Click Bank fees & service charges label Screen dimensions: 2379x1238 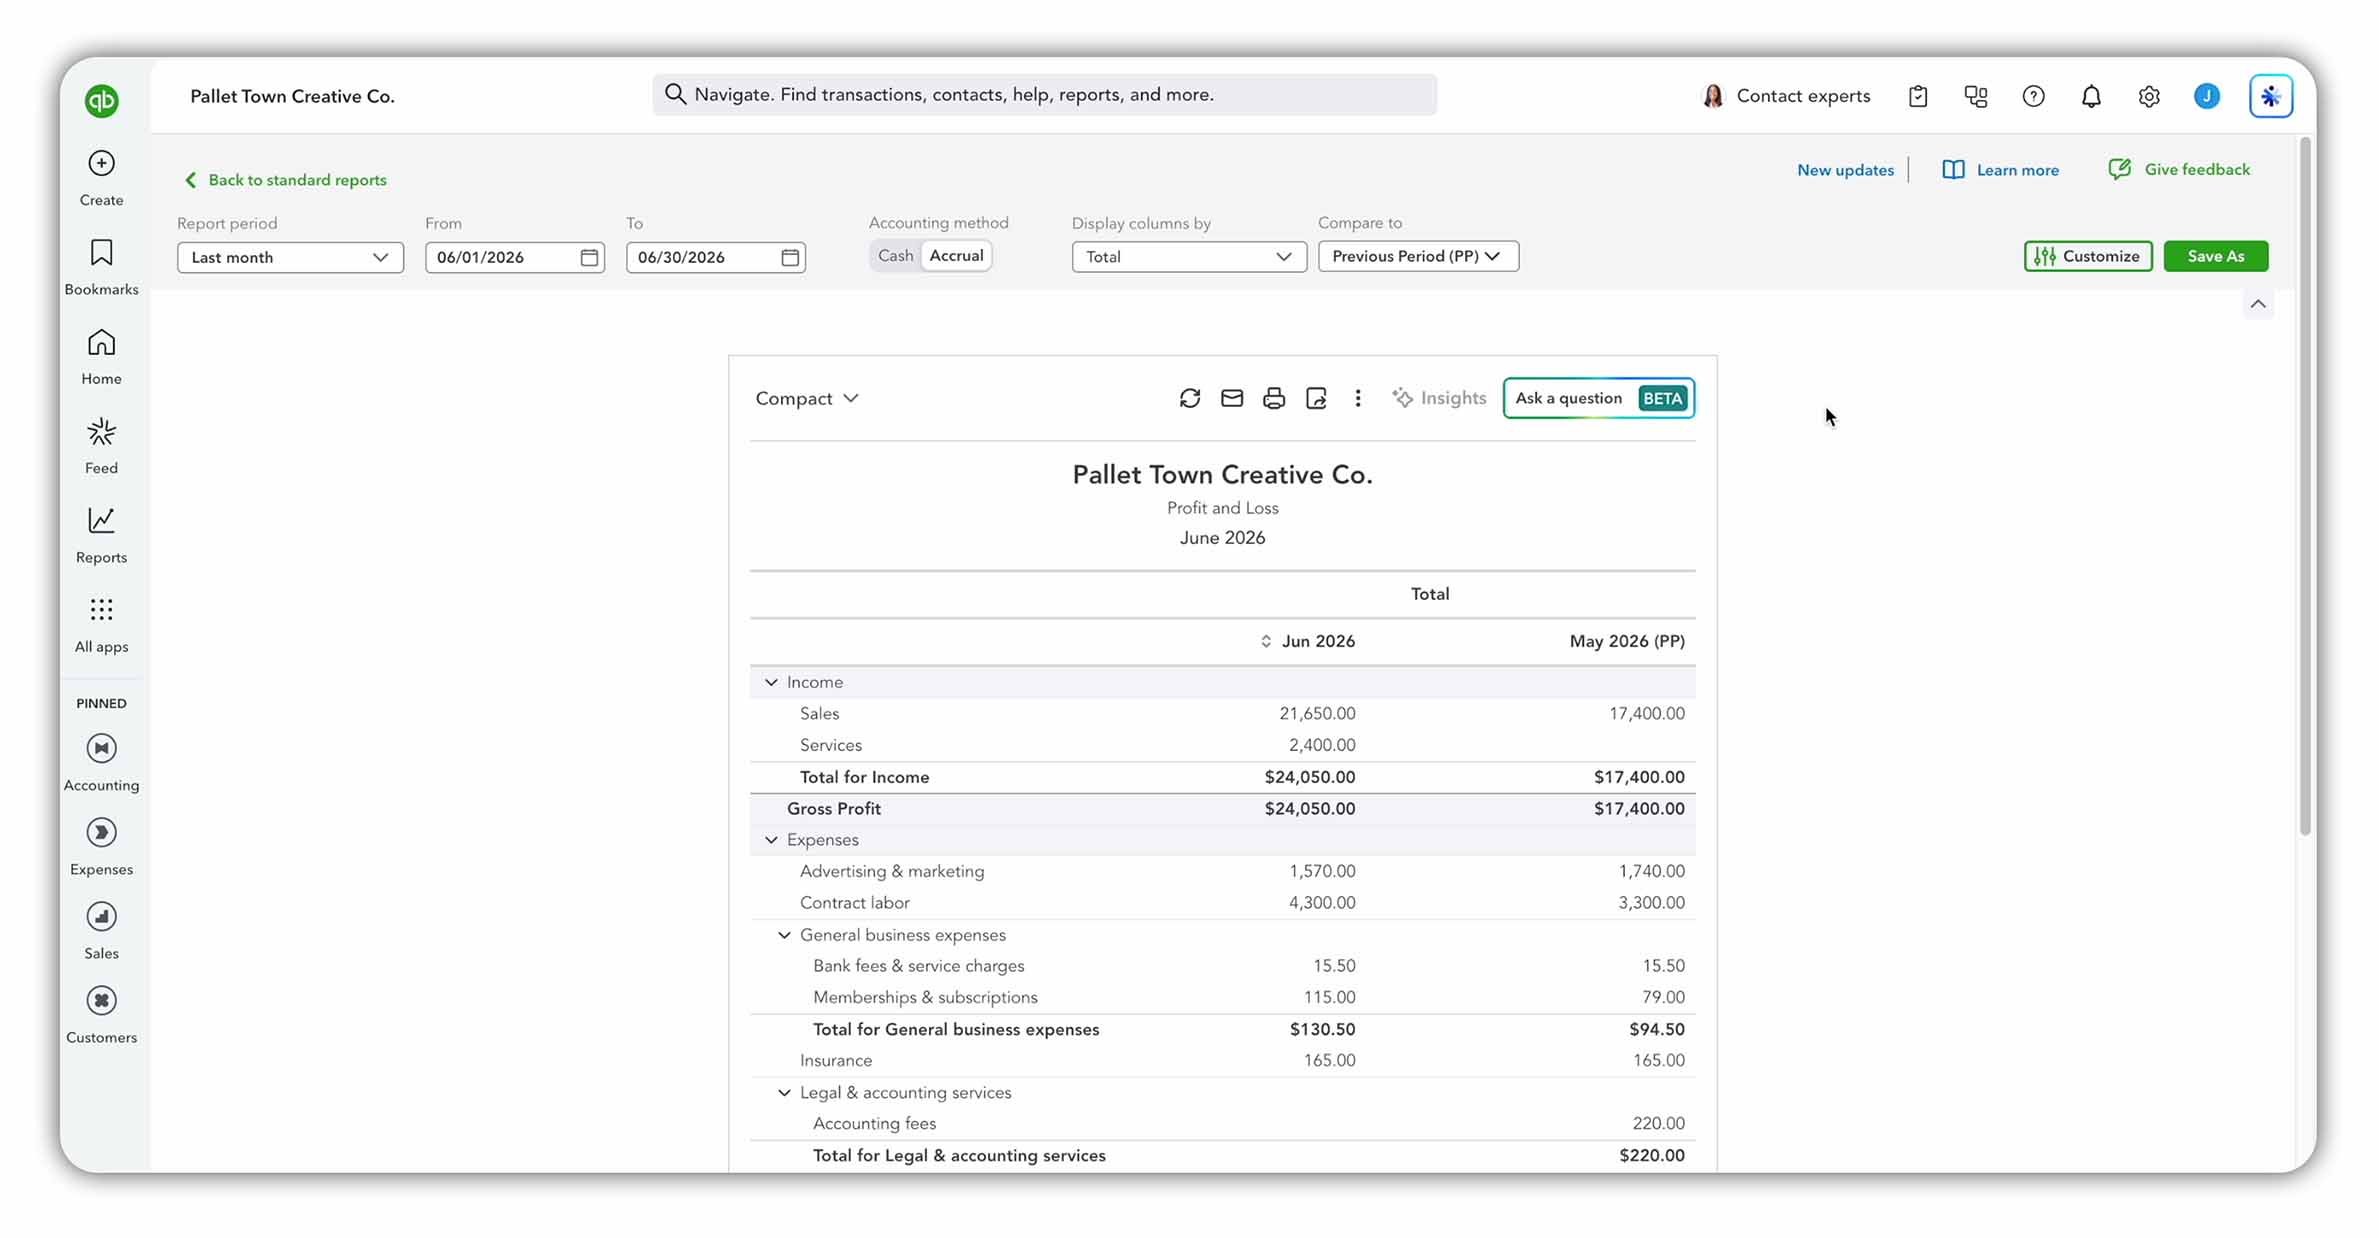point(918,966)
